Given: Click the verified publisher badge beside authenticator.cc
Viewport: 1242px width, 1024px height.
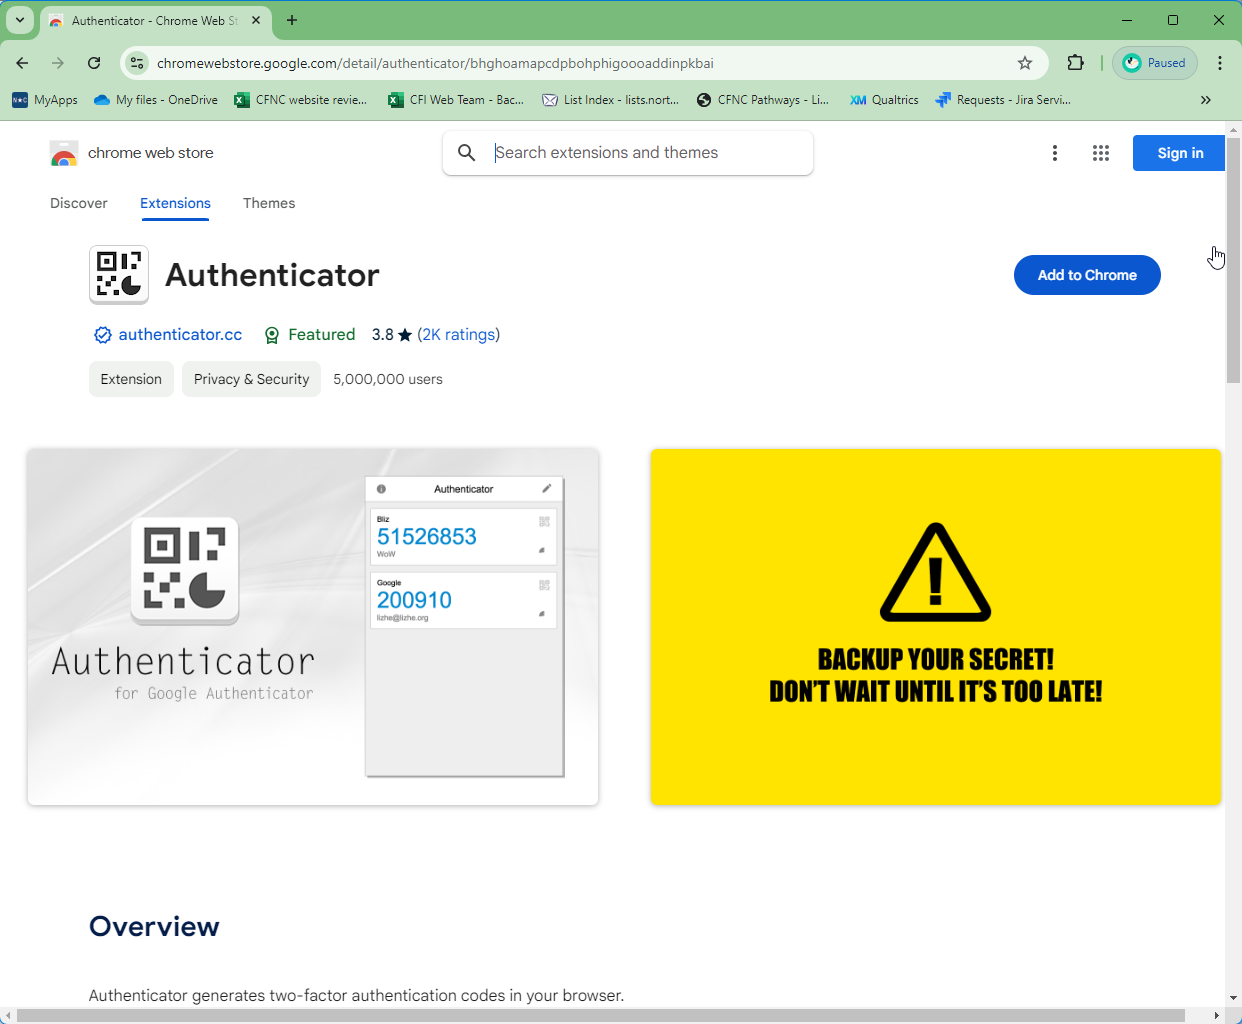Looking at the screenshot, I should click(x=103, y=335).
